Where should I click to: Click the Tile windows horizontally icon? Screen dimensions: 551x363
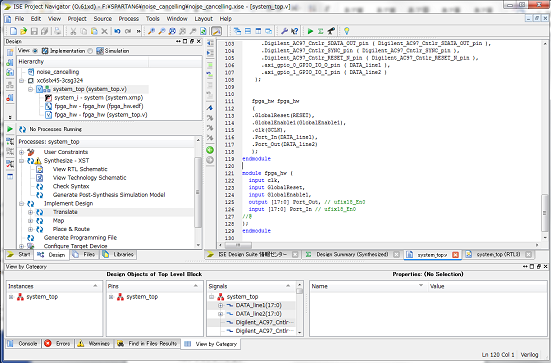point(248,31)
